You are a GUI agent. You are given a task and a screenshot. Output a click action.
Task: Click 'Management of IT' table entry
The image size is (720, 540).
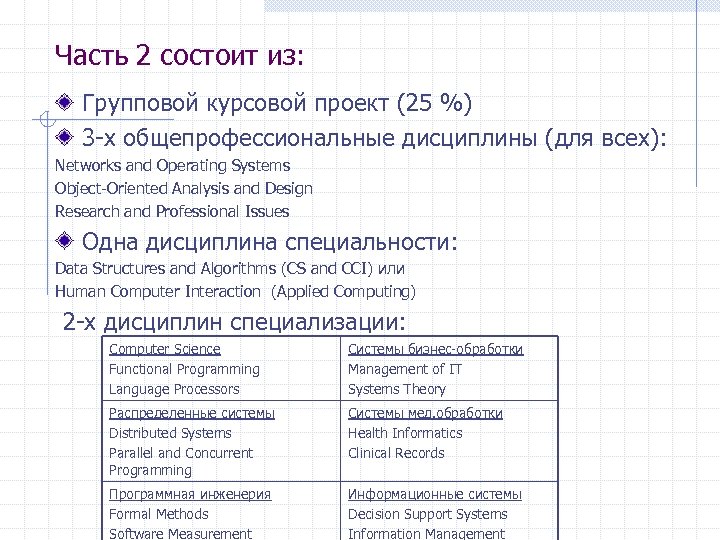405,369
